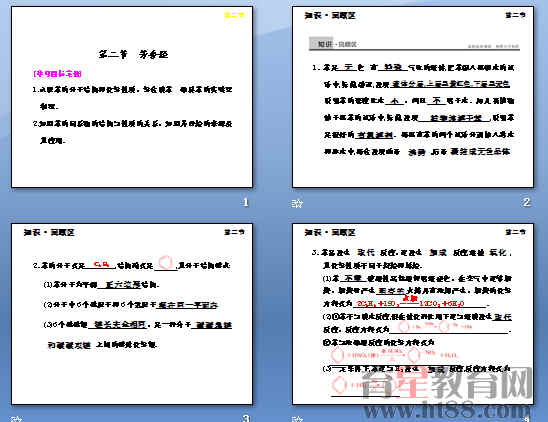Select the slide 4 thumbnail

tap(413, 314)
